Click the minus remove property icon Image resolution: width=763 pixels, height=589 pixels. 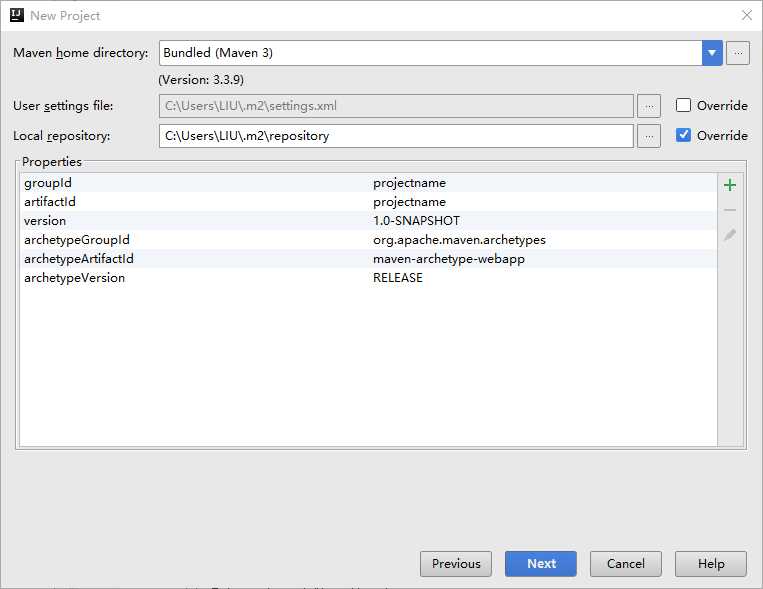729,210
